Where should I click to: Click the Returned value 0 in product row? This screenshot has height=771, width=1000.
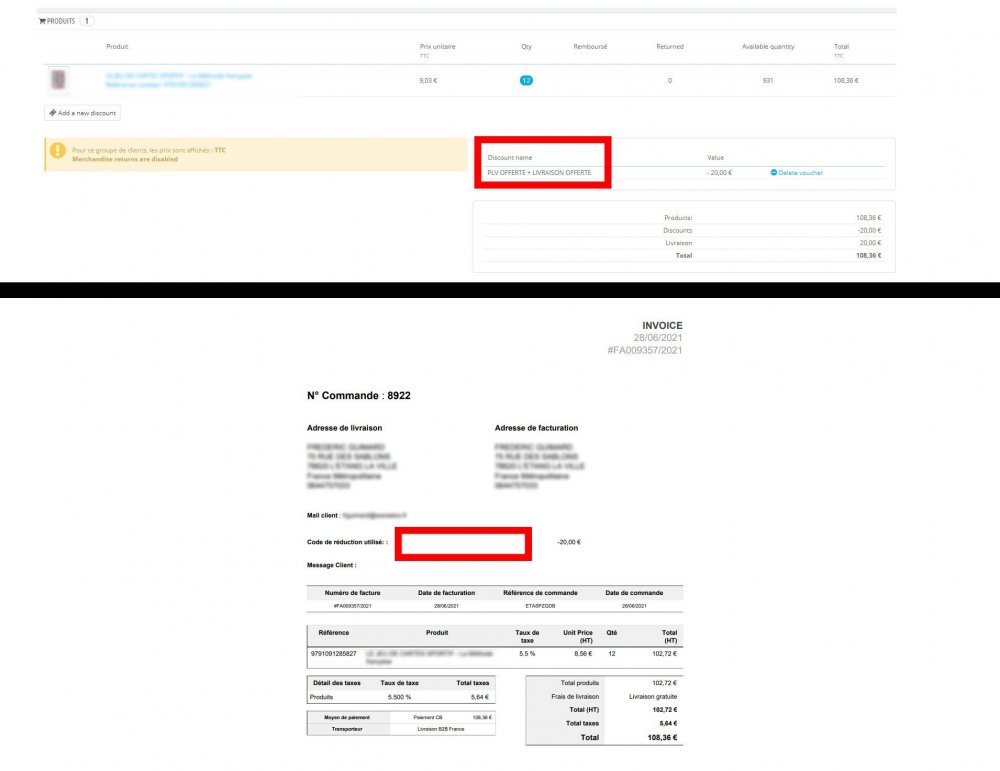(670, 80)
